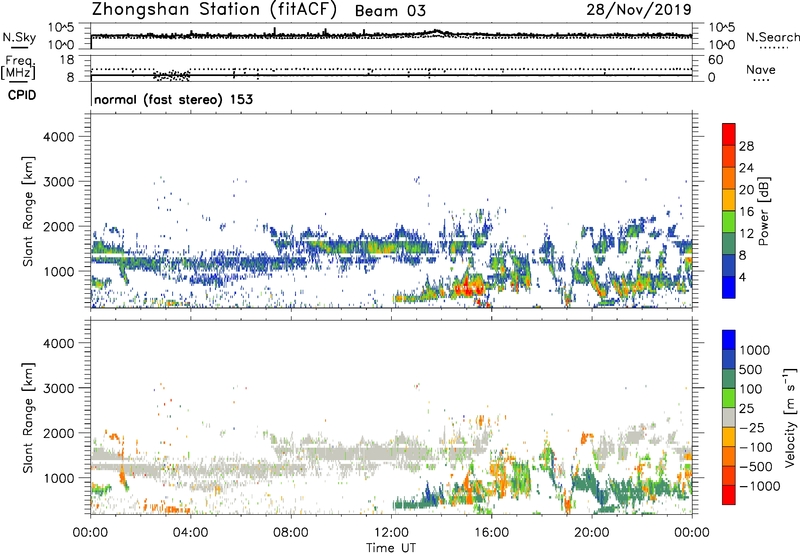Viewport: 800px width, 554px height.
Task: Click the noisy frequency dots near 03:00
Action: click(172, 75)
